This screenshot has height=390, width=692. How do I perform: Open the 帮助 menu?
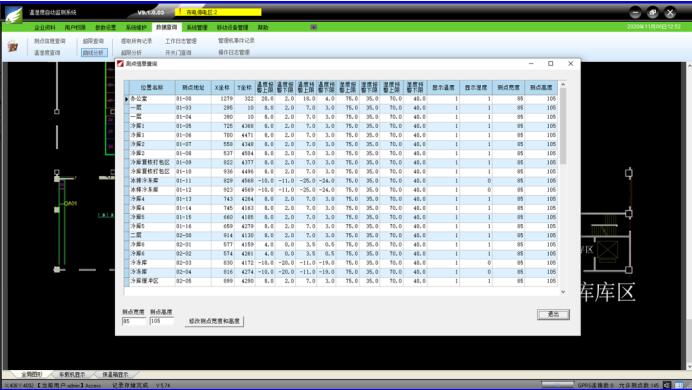point(263,27)
